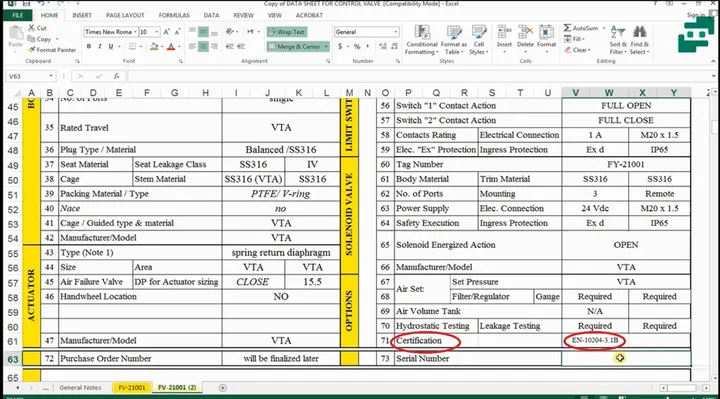Open the number format General dropdown

click(396, 32)
